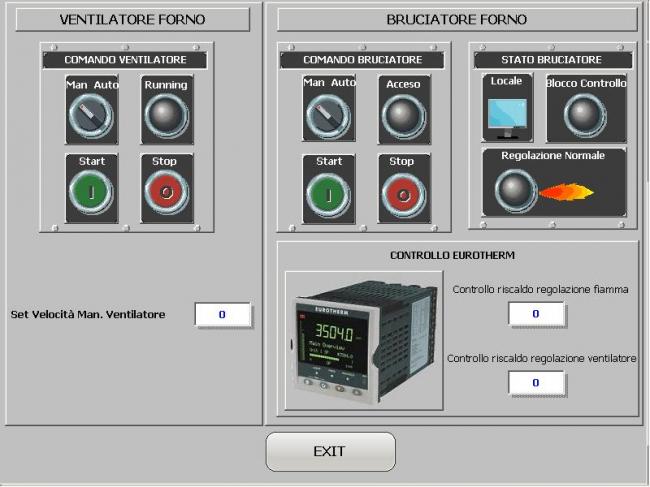This screenshot has height=487, width=650.
Task: Click the Blocco Controllo indicator lamp
Action: (x=585, y=115)
